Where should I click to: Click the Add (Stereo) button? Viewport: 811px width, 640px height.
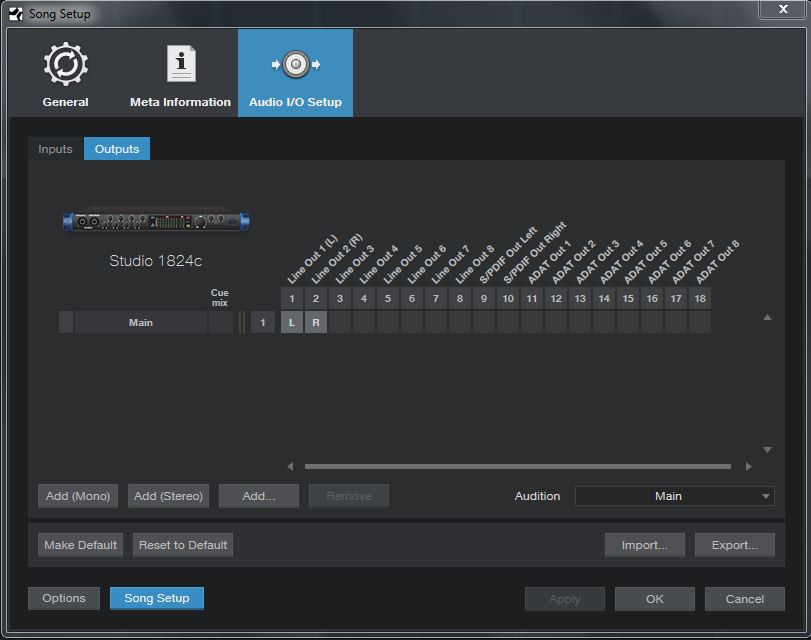click(168, 496)
